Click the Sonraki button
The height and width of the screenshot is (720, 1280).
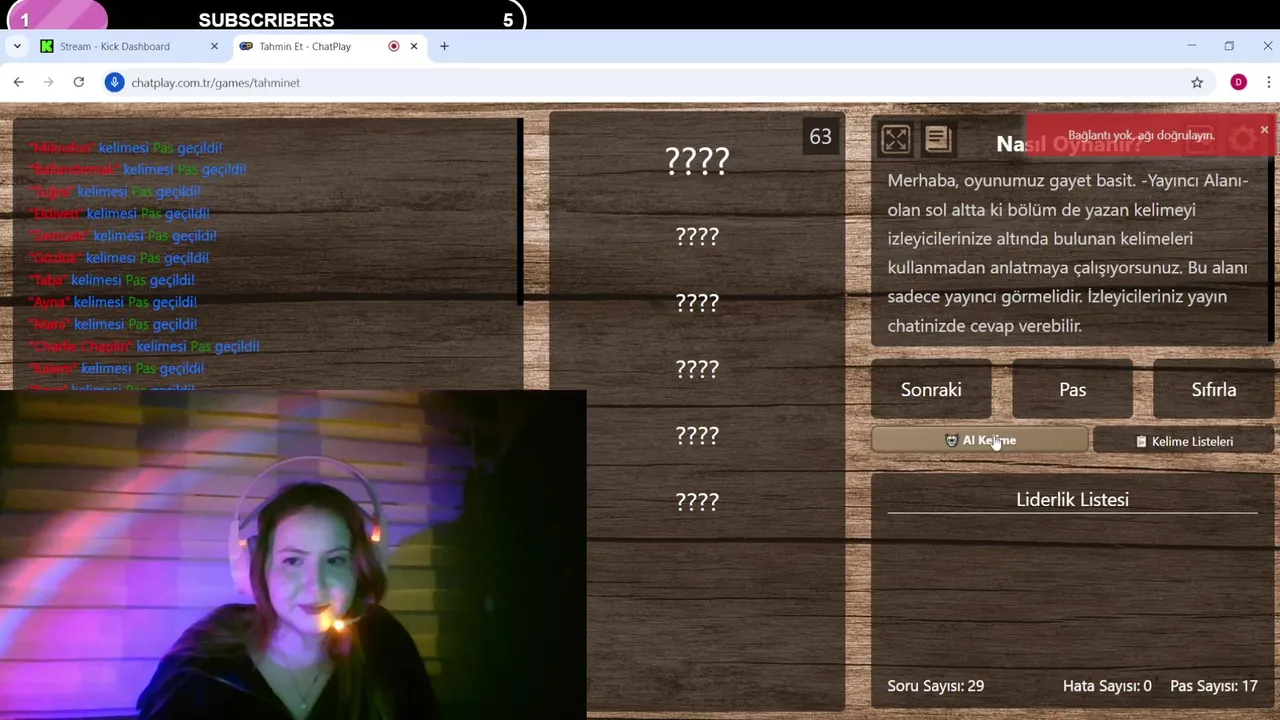tap(931, 390)
